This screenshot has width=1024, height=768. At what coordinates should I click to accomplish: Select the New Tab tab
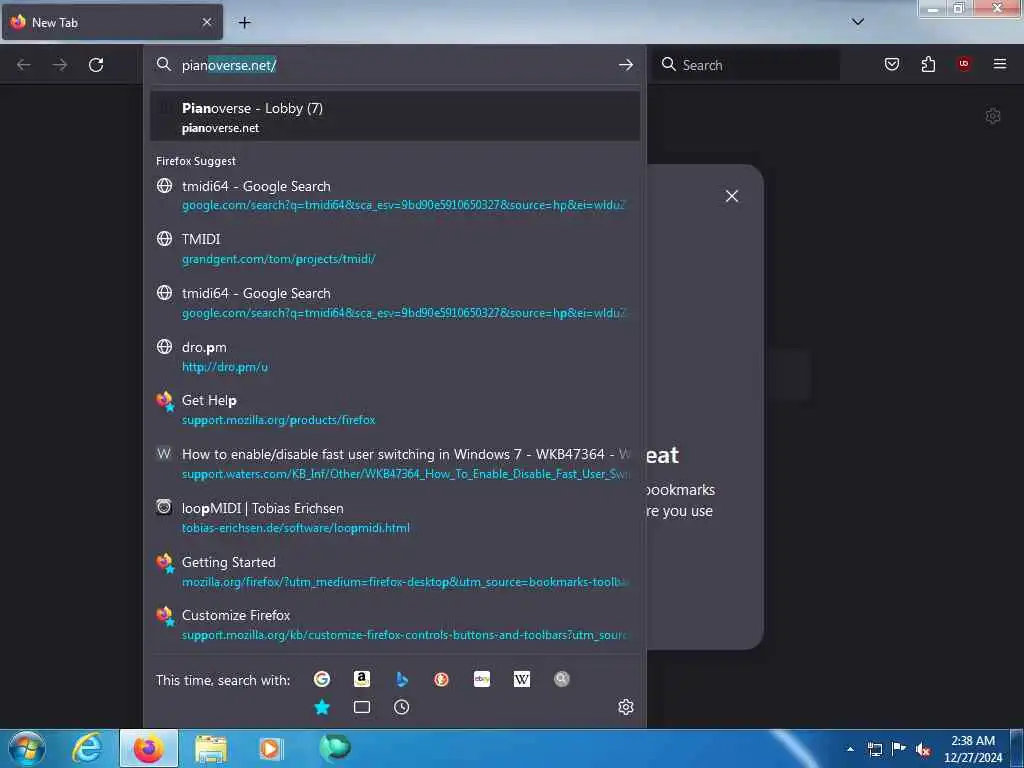point(112,22)
